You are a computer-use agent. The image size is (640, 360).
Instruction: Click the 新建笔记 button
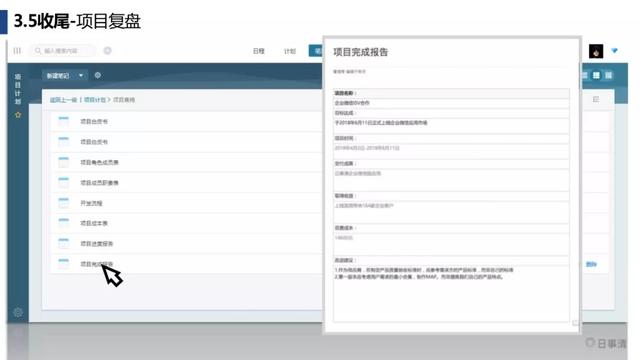pyautogui.click(x=58, y=76)
